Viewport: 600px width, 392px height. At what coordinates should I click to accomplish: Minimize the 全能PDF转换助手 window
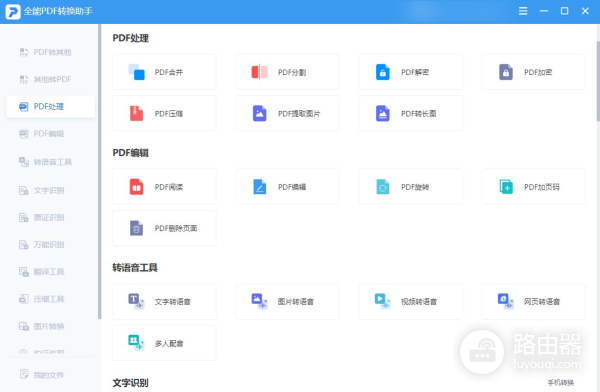click(544, 11)
